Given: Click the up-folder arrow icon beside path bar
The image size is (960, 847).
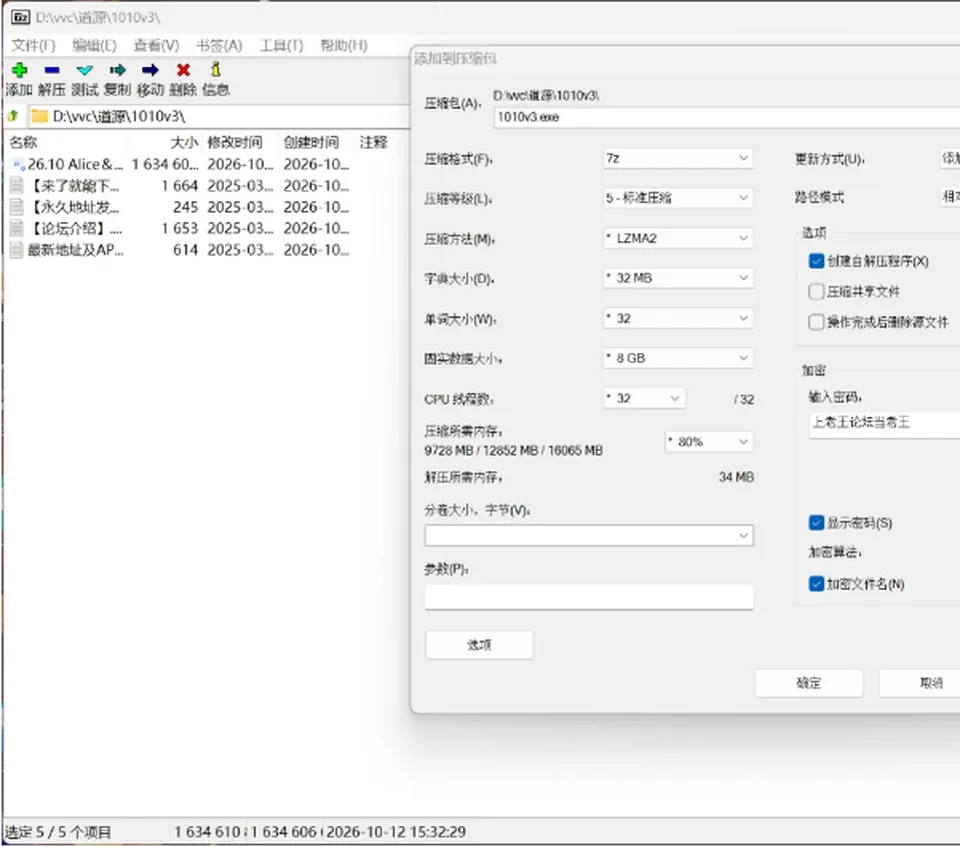Looking at the screenshot, I should click(x=13, y=115).
